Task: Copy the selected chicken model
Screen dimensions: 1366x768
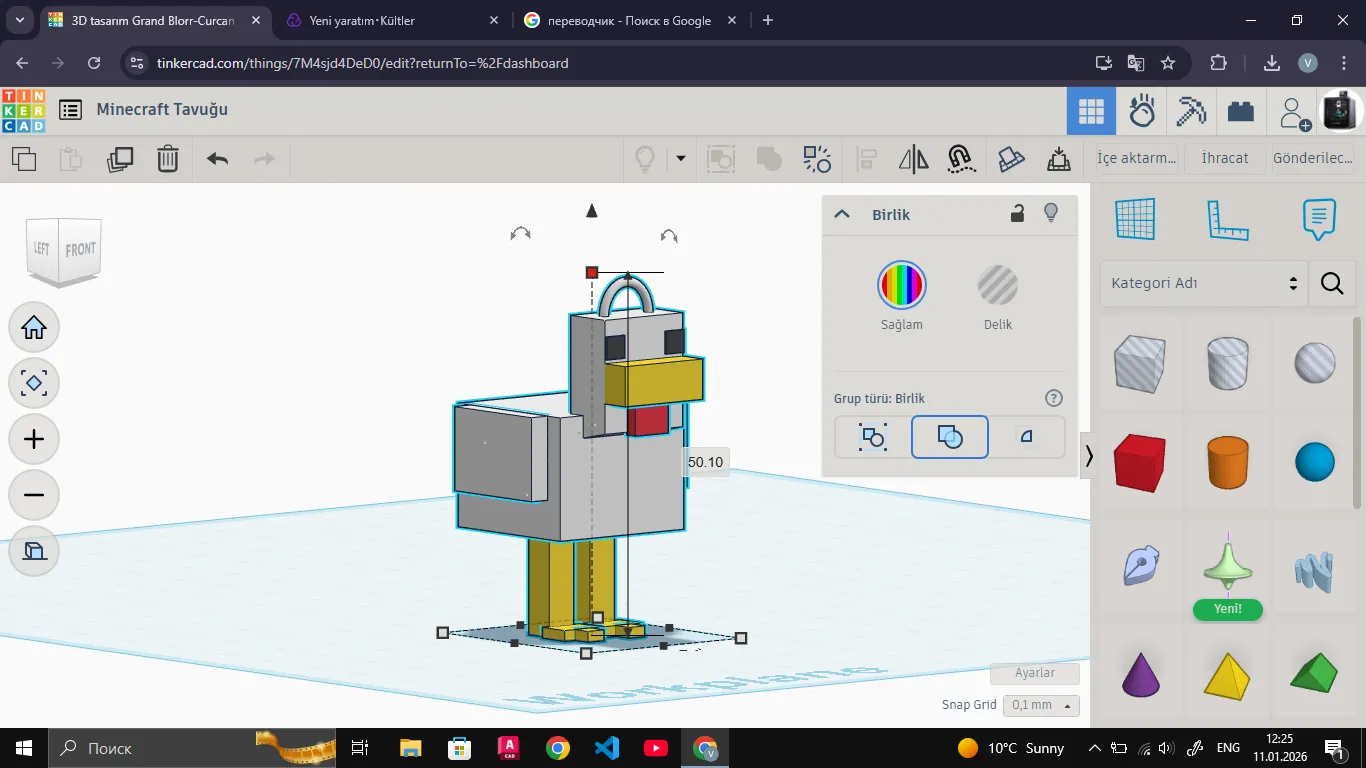Action: (24, 159)
